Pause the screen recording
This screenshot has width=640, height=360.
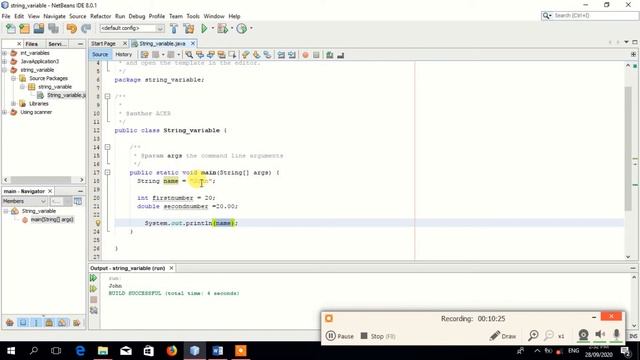pos(340,336)
